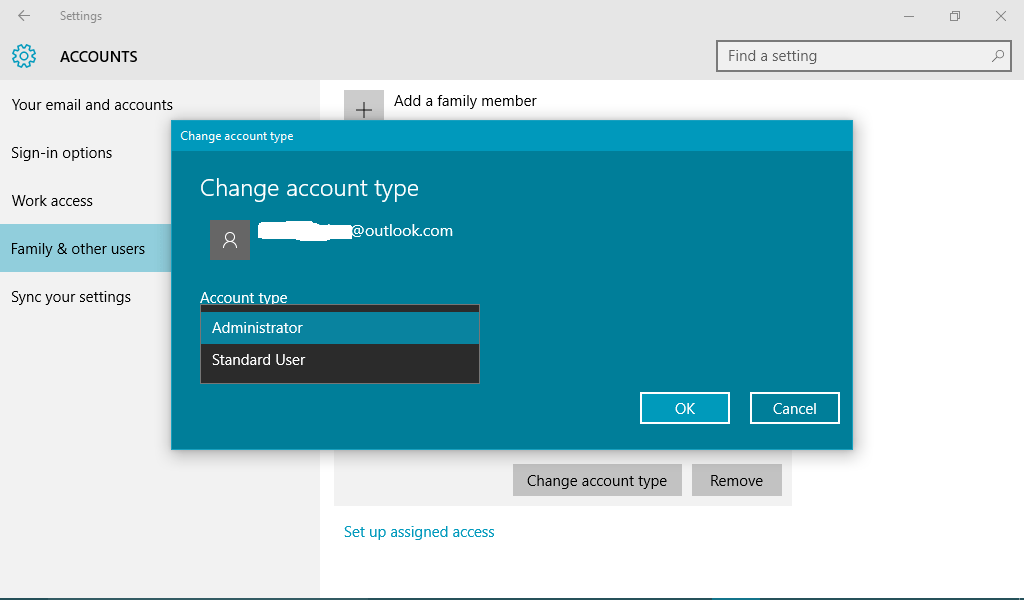Cancel the Change account type dialog
The height and width of the screenshot is (600, 1024).
click(x=794, y=408)
